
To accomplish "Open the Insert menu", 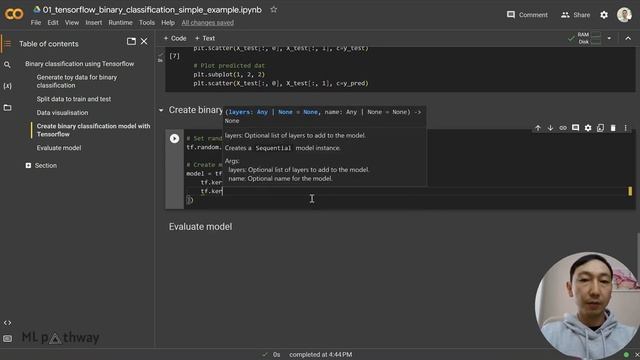I will 93,22.
